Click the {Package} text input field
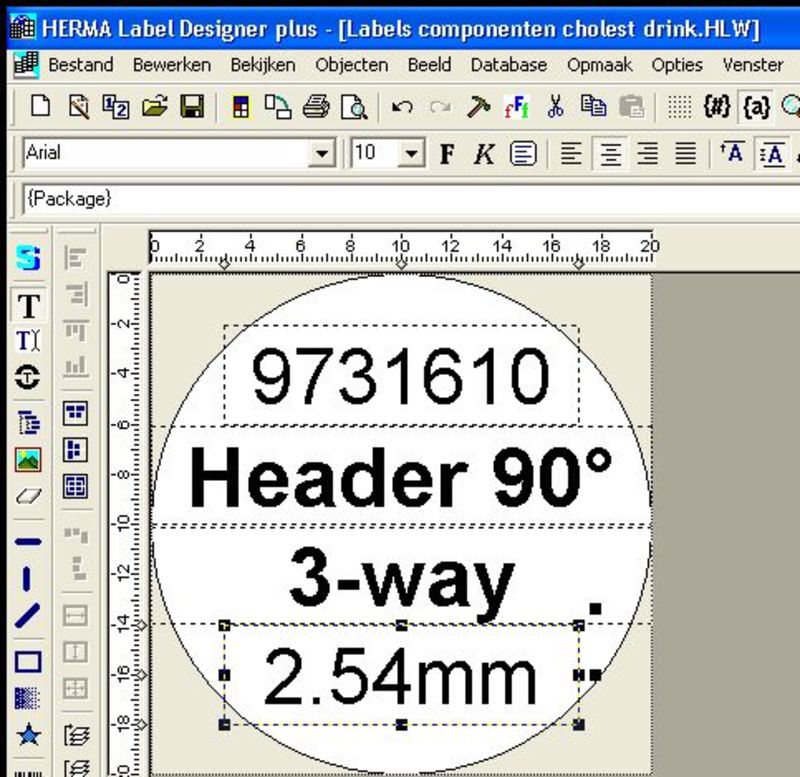Viewport: 800px width, 777px height. (400, 199)
